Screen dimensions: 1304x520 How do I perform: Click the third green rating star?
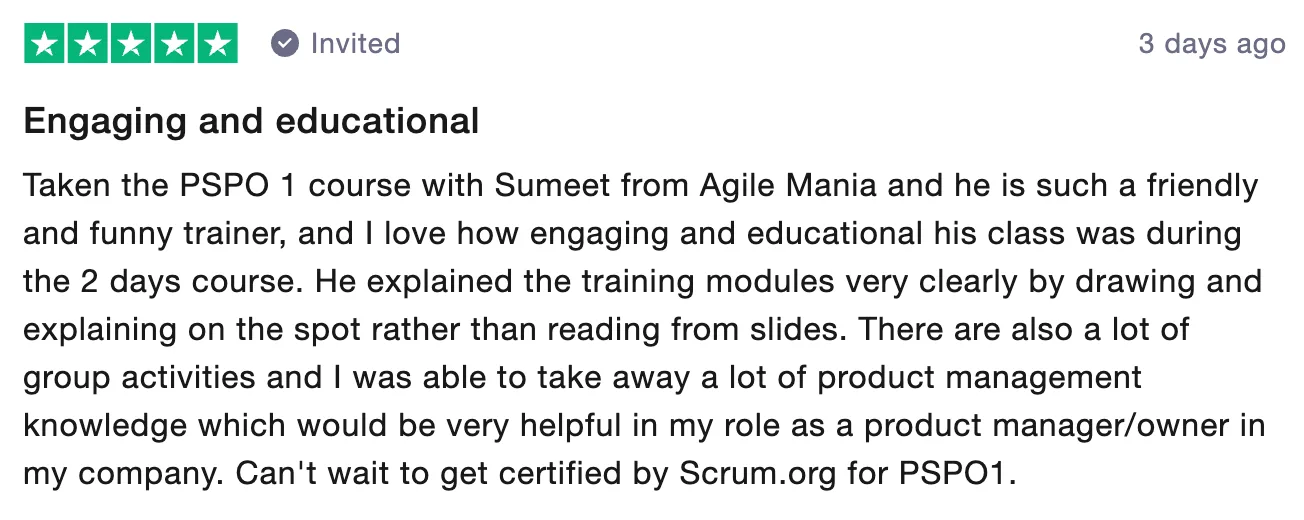[x=130, y=43]
